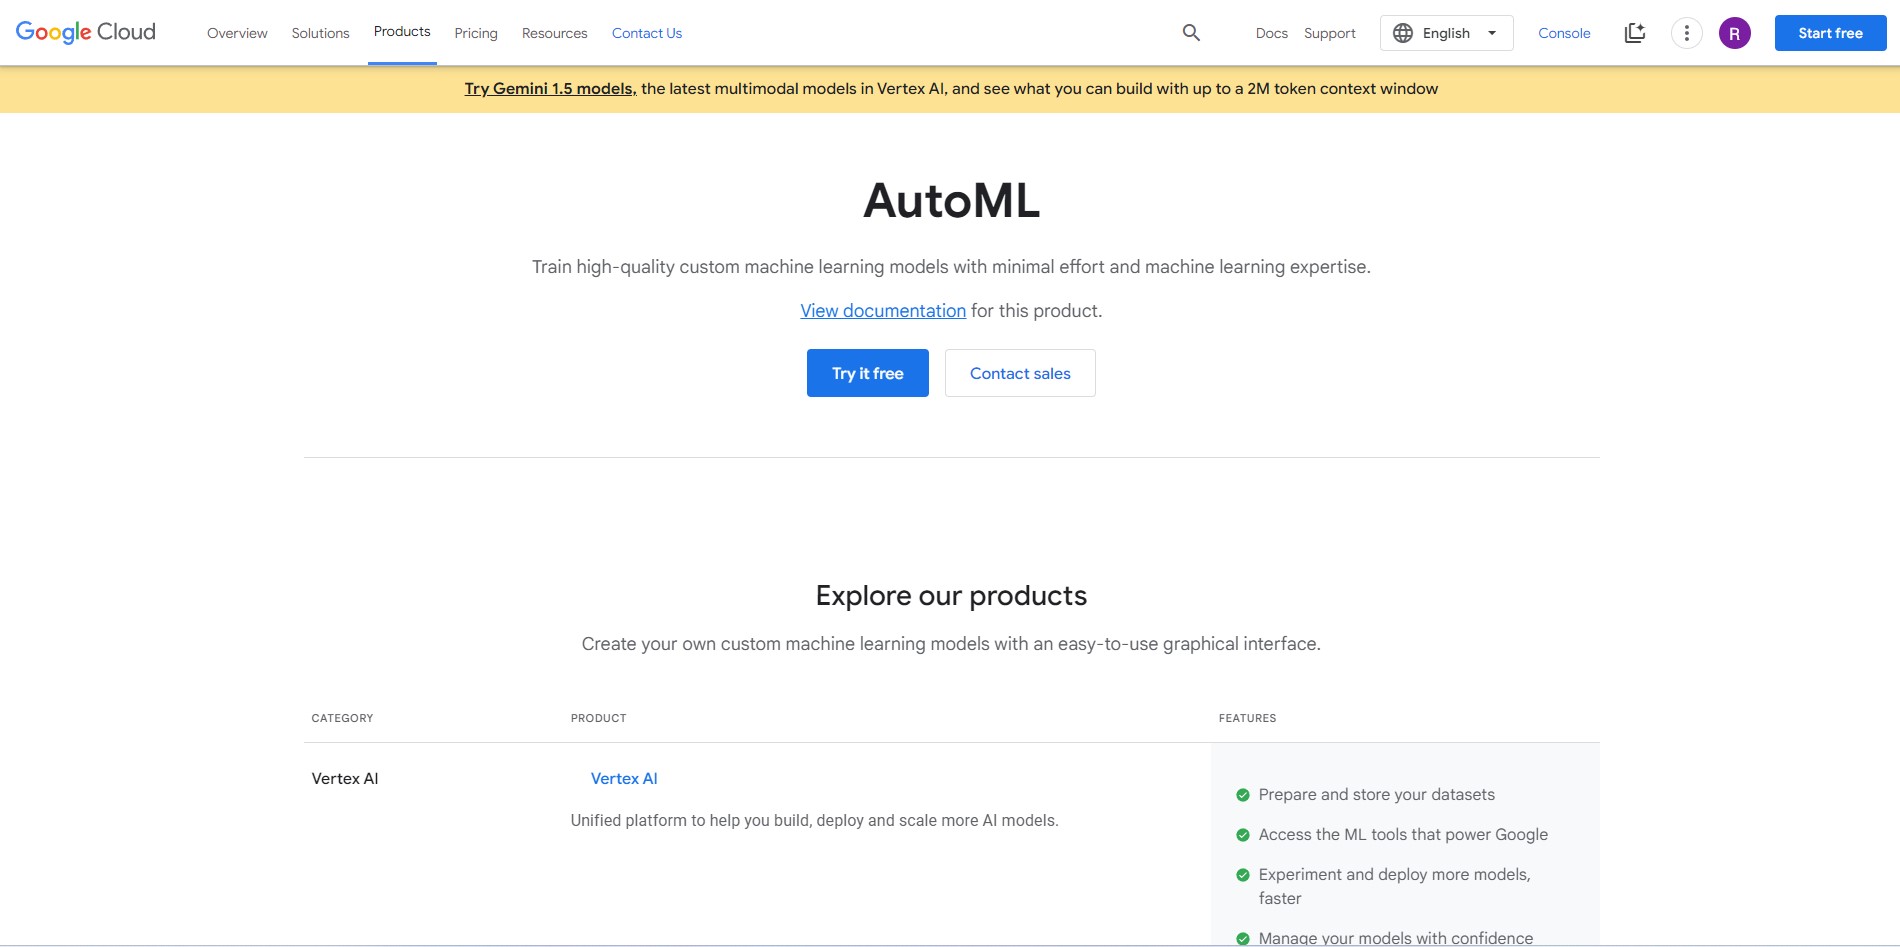This screenshot has width=1900, height=947.
Task: Open the Support link
Action: tap(1330, 33)
